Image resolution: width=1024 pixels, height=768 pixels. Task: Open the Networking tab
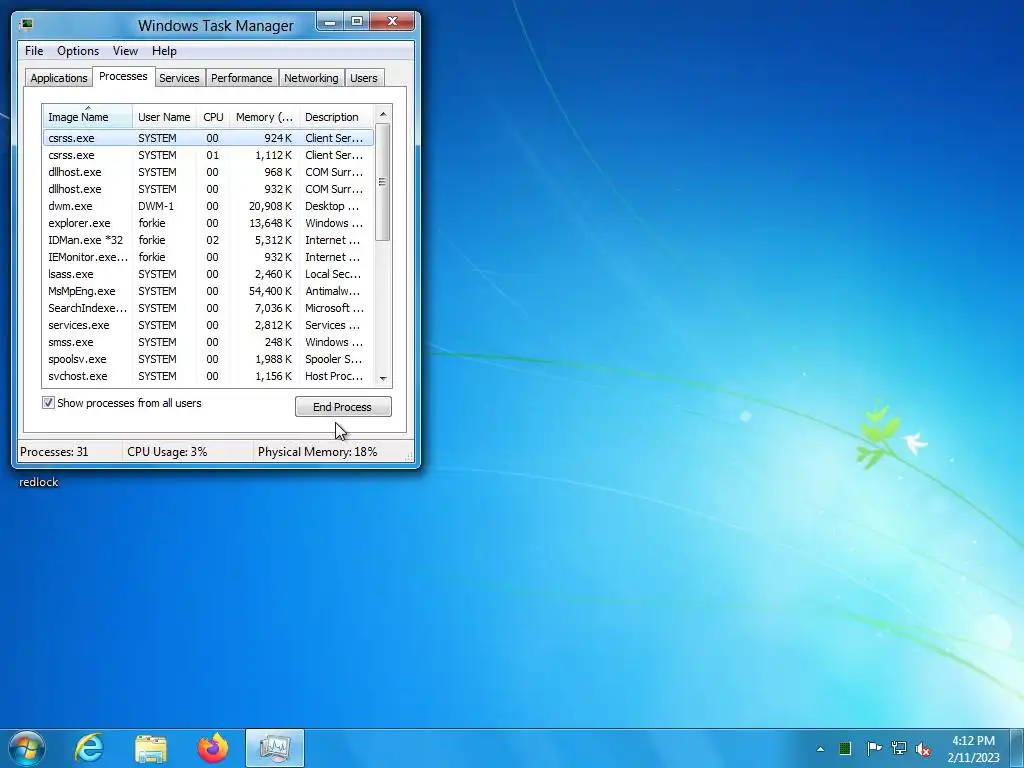[x=311, y=78]
